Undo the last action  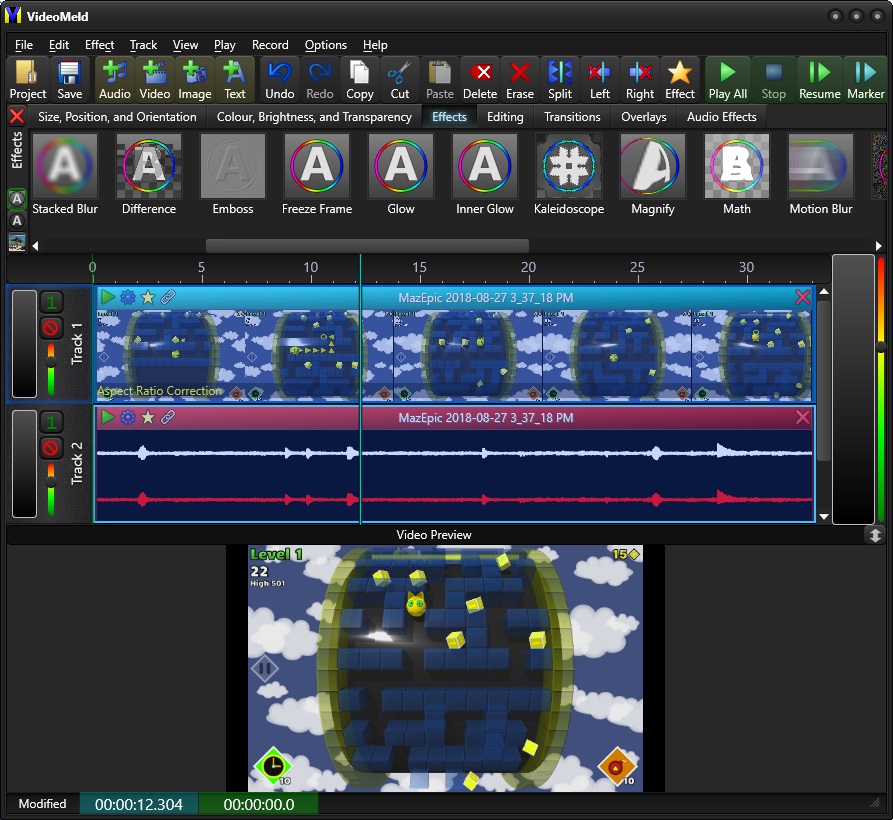pyautogui.click(x=279, y=79)
